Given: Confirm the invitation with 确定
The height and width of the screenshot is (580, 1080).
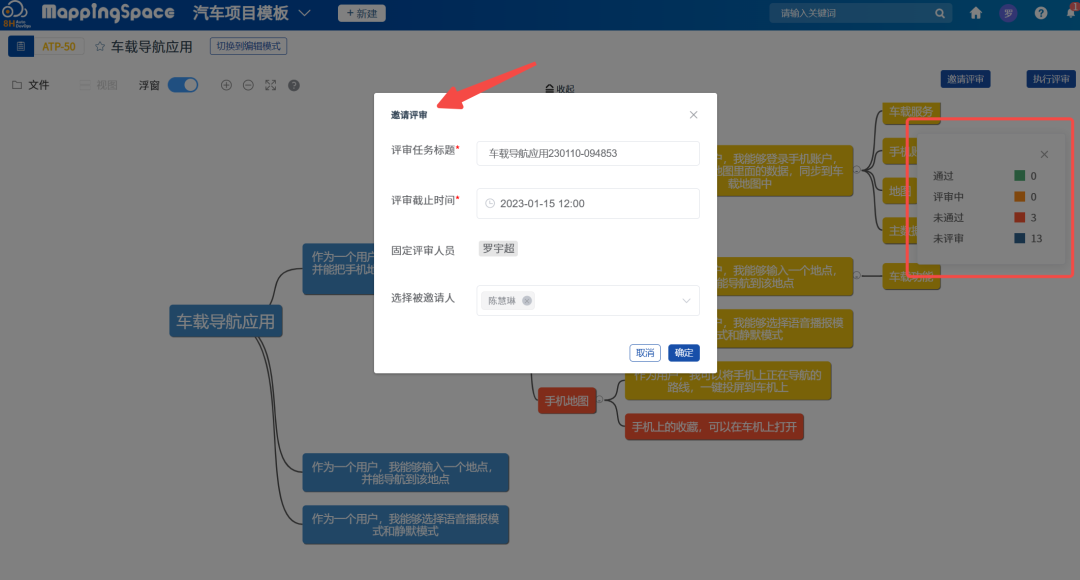Looking at the screenshot, I should tap(684, 353).
